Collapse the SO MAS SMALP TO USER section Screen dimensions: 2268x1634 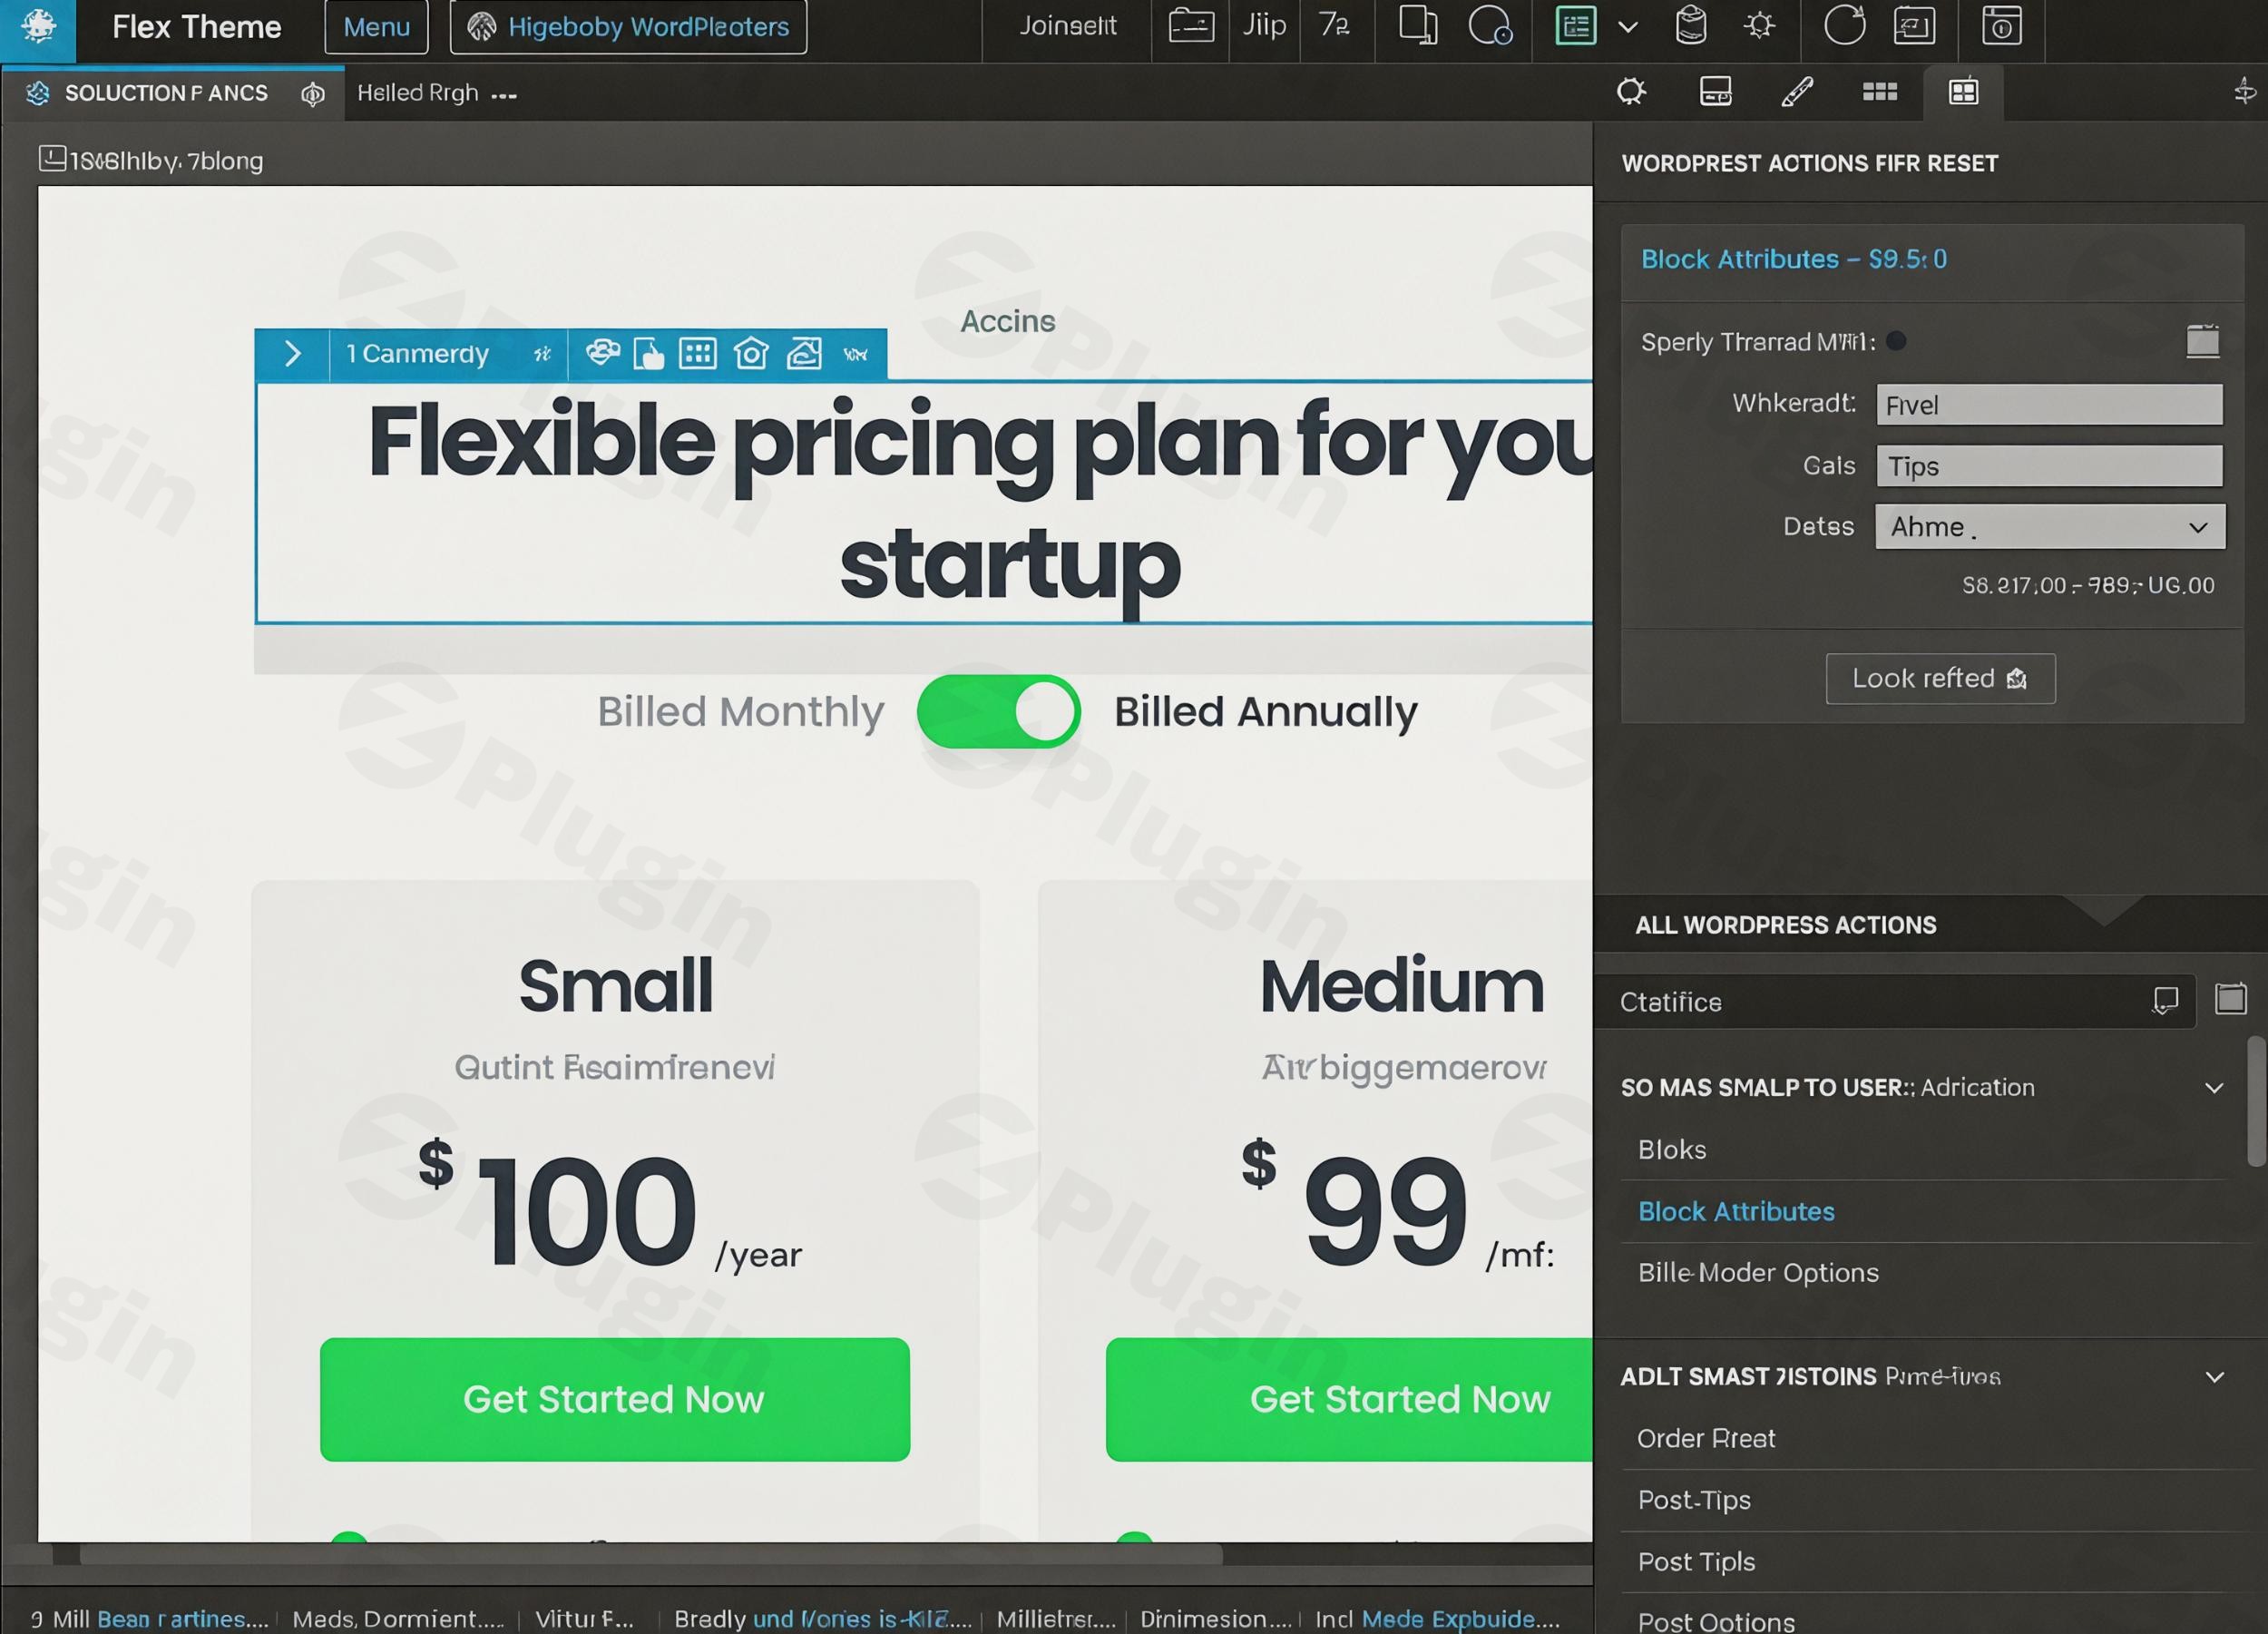pyautogui.click(x=2214, y=1088)
